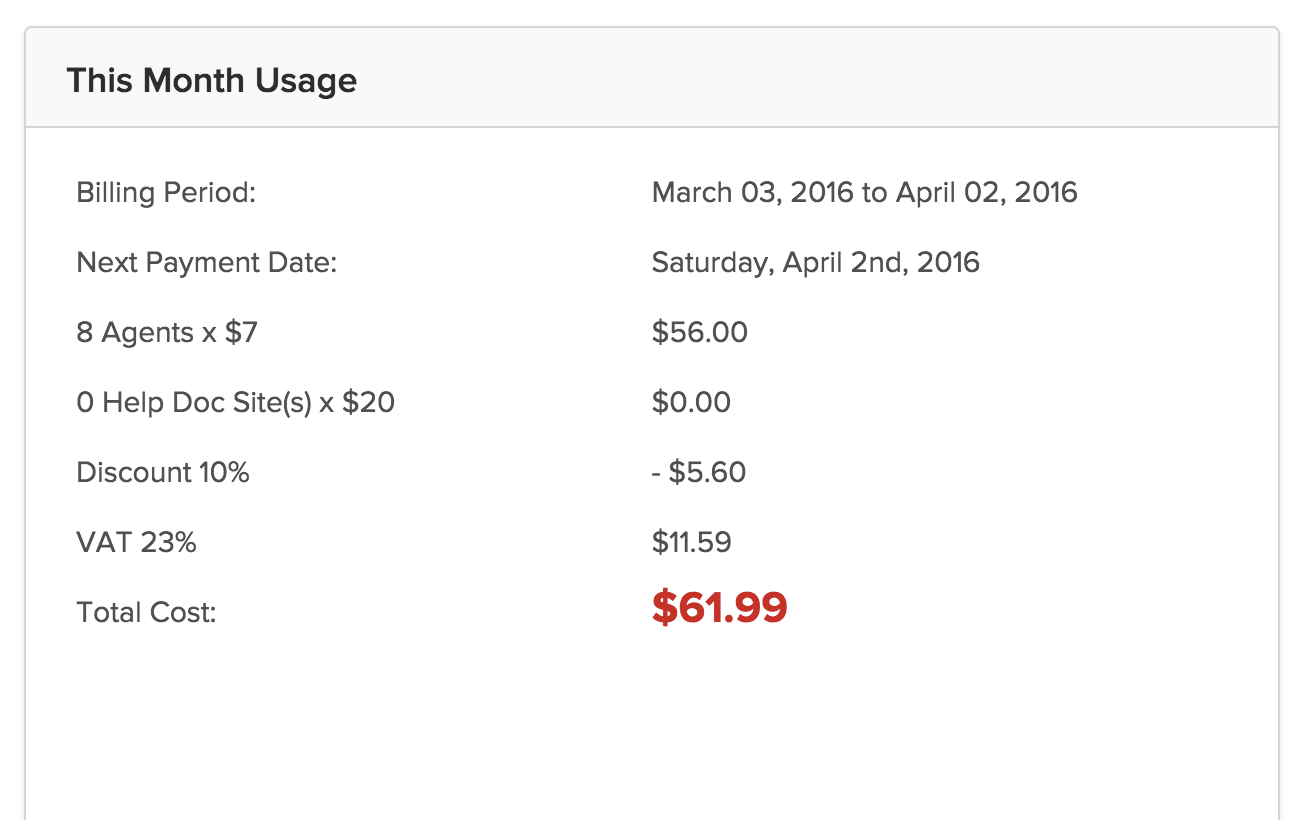Click the VAT 23% label

tap(136, 542)
